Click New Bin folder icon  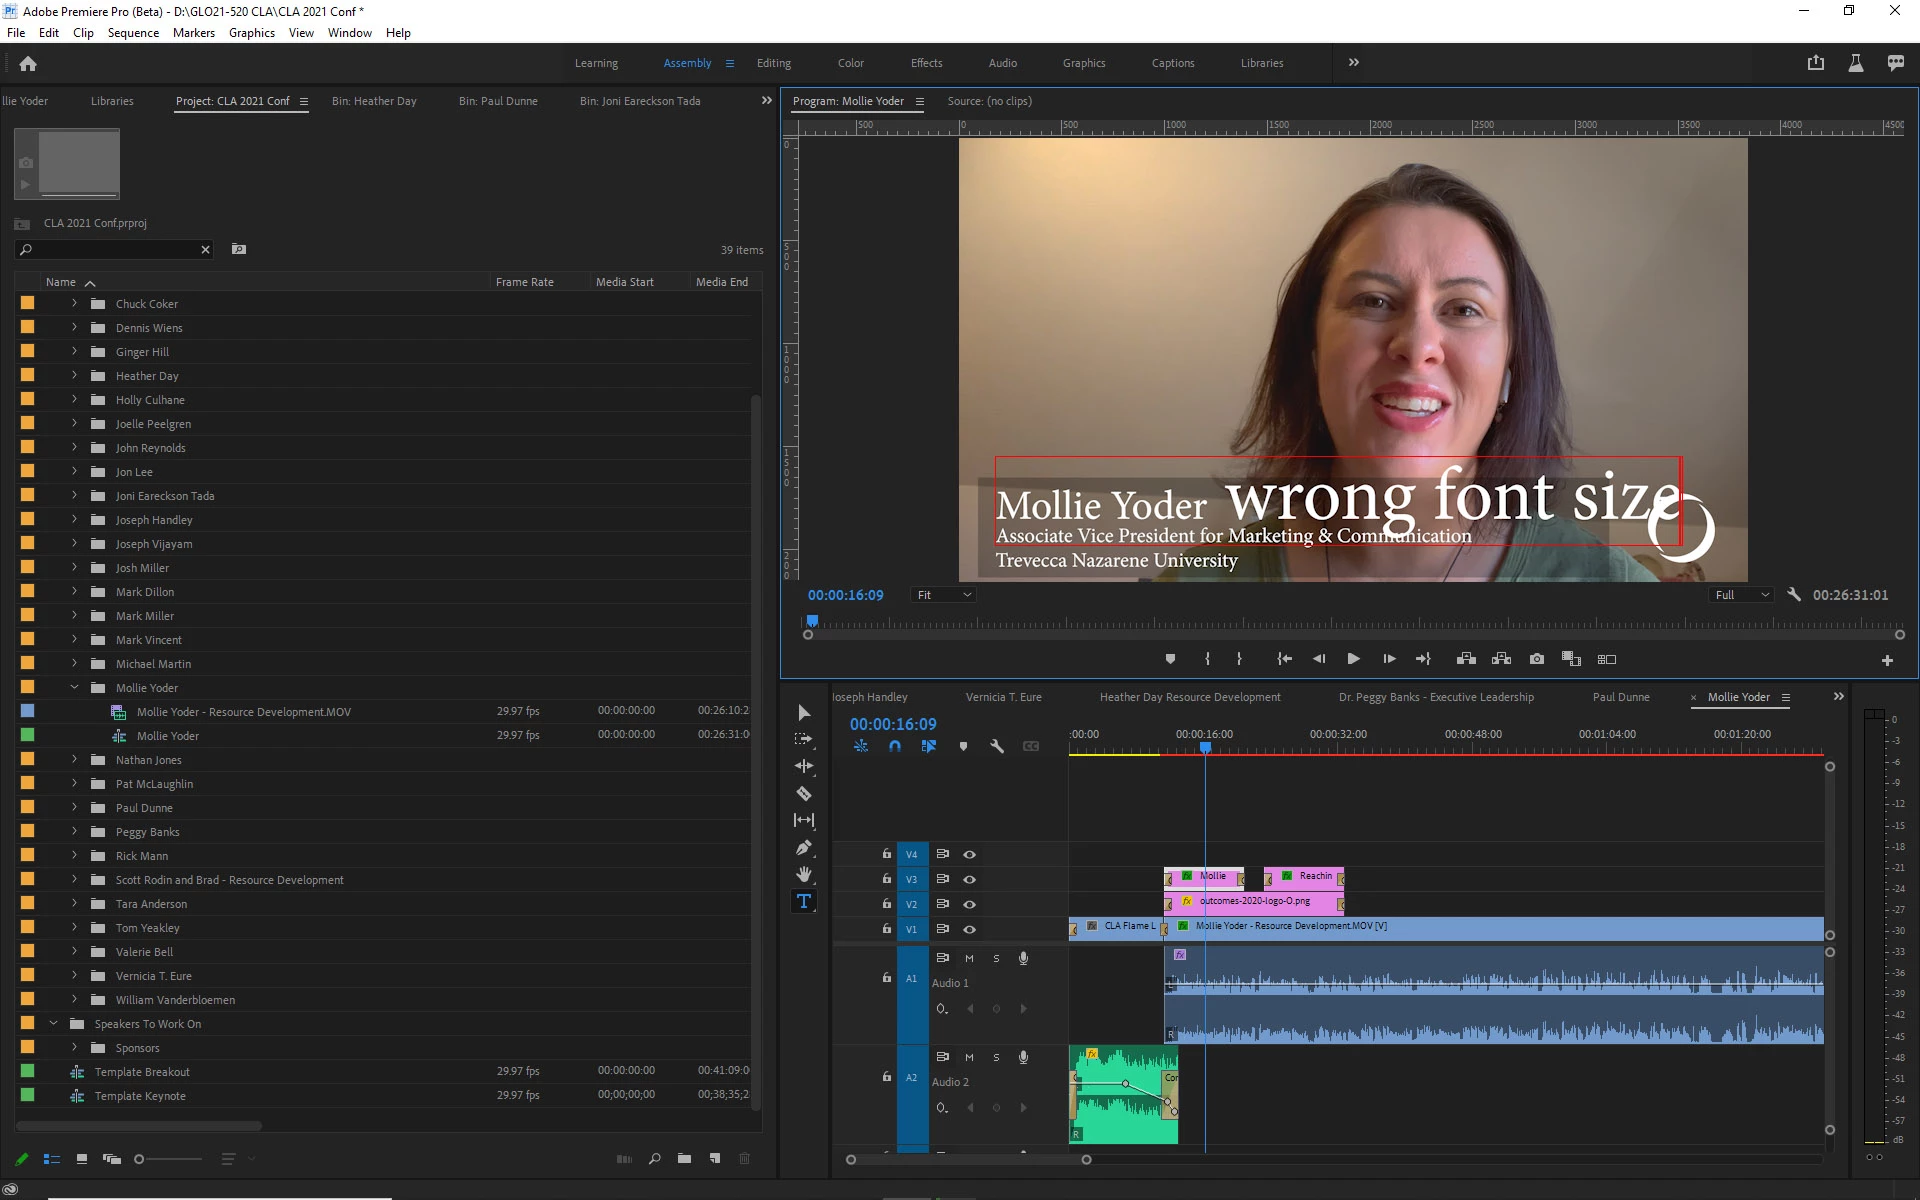click(x=684, y=1159)
